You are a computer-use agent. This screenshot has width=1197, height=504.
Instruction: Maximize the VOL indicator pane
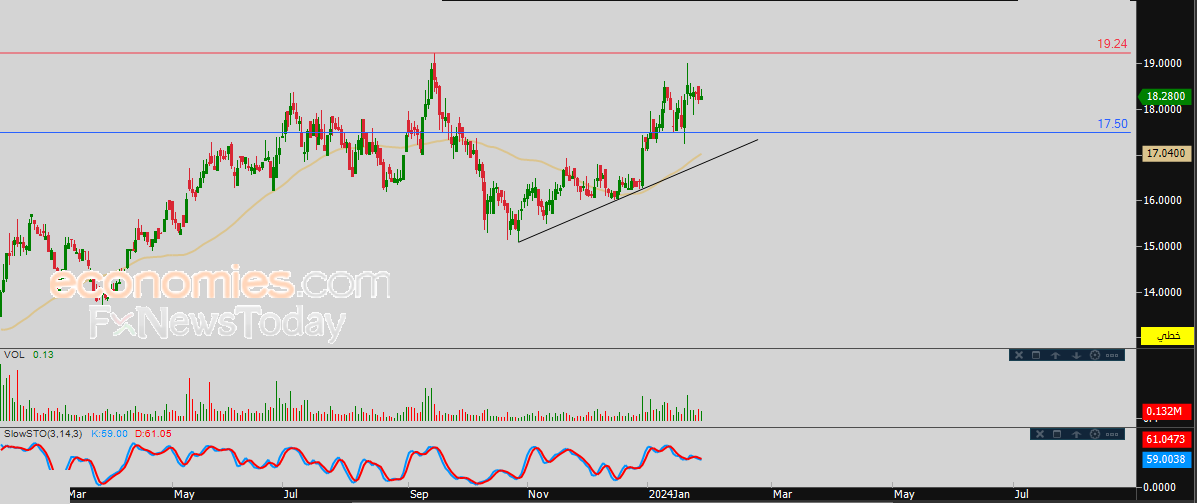[1036, 355]
